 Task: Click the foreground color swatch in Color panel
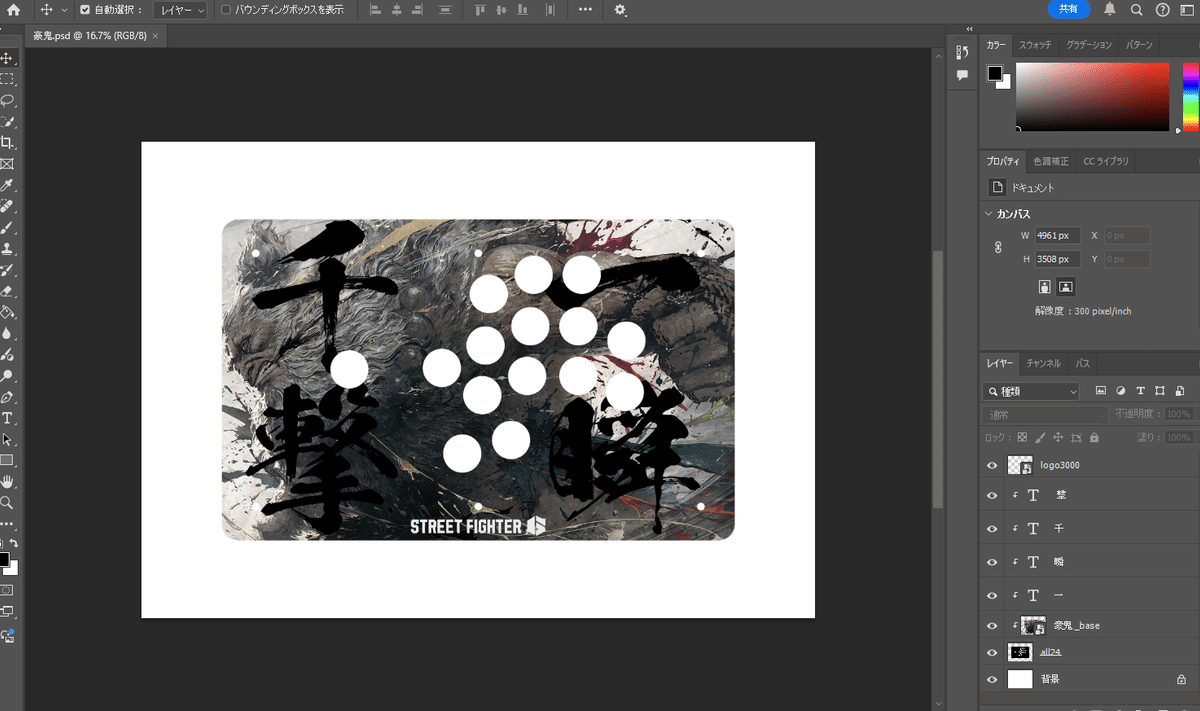coord(995,74)
